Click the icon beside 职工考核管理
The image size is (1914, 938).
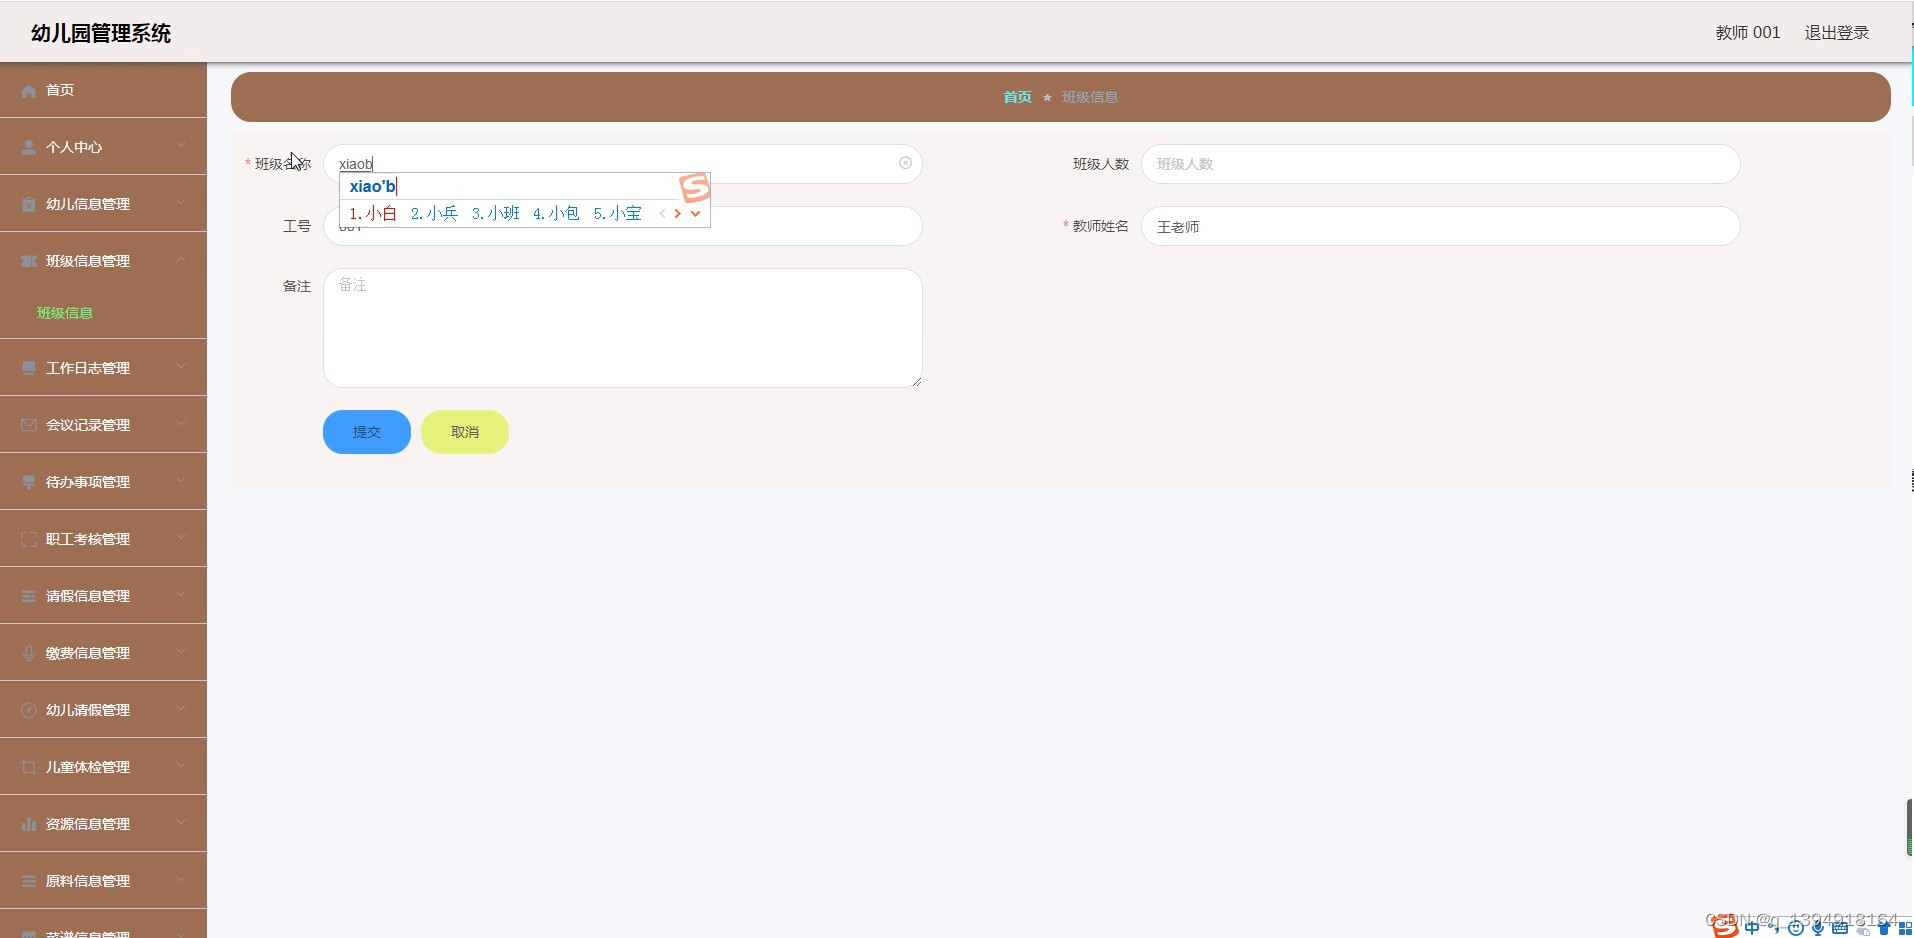(29, 539)
